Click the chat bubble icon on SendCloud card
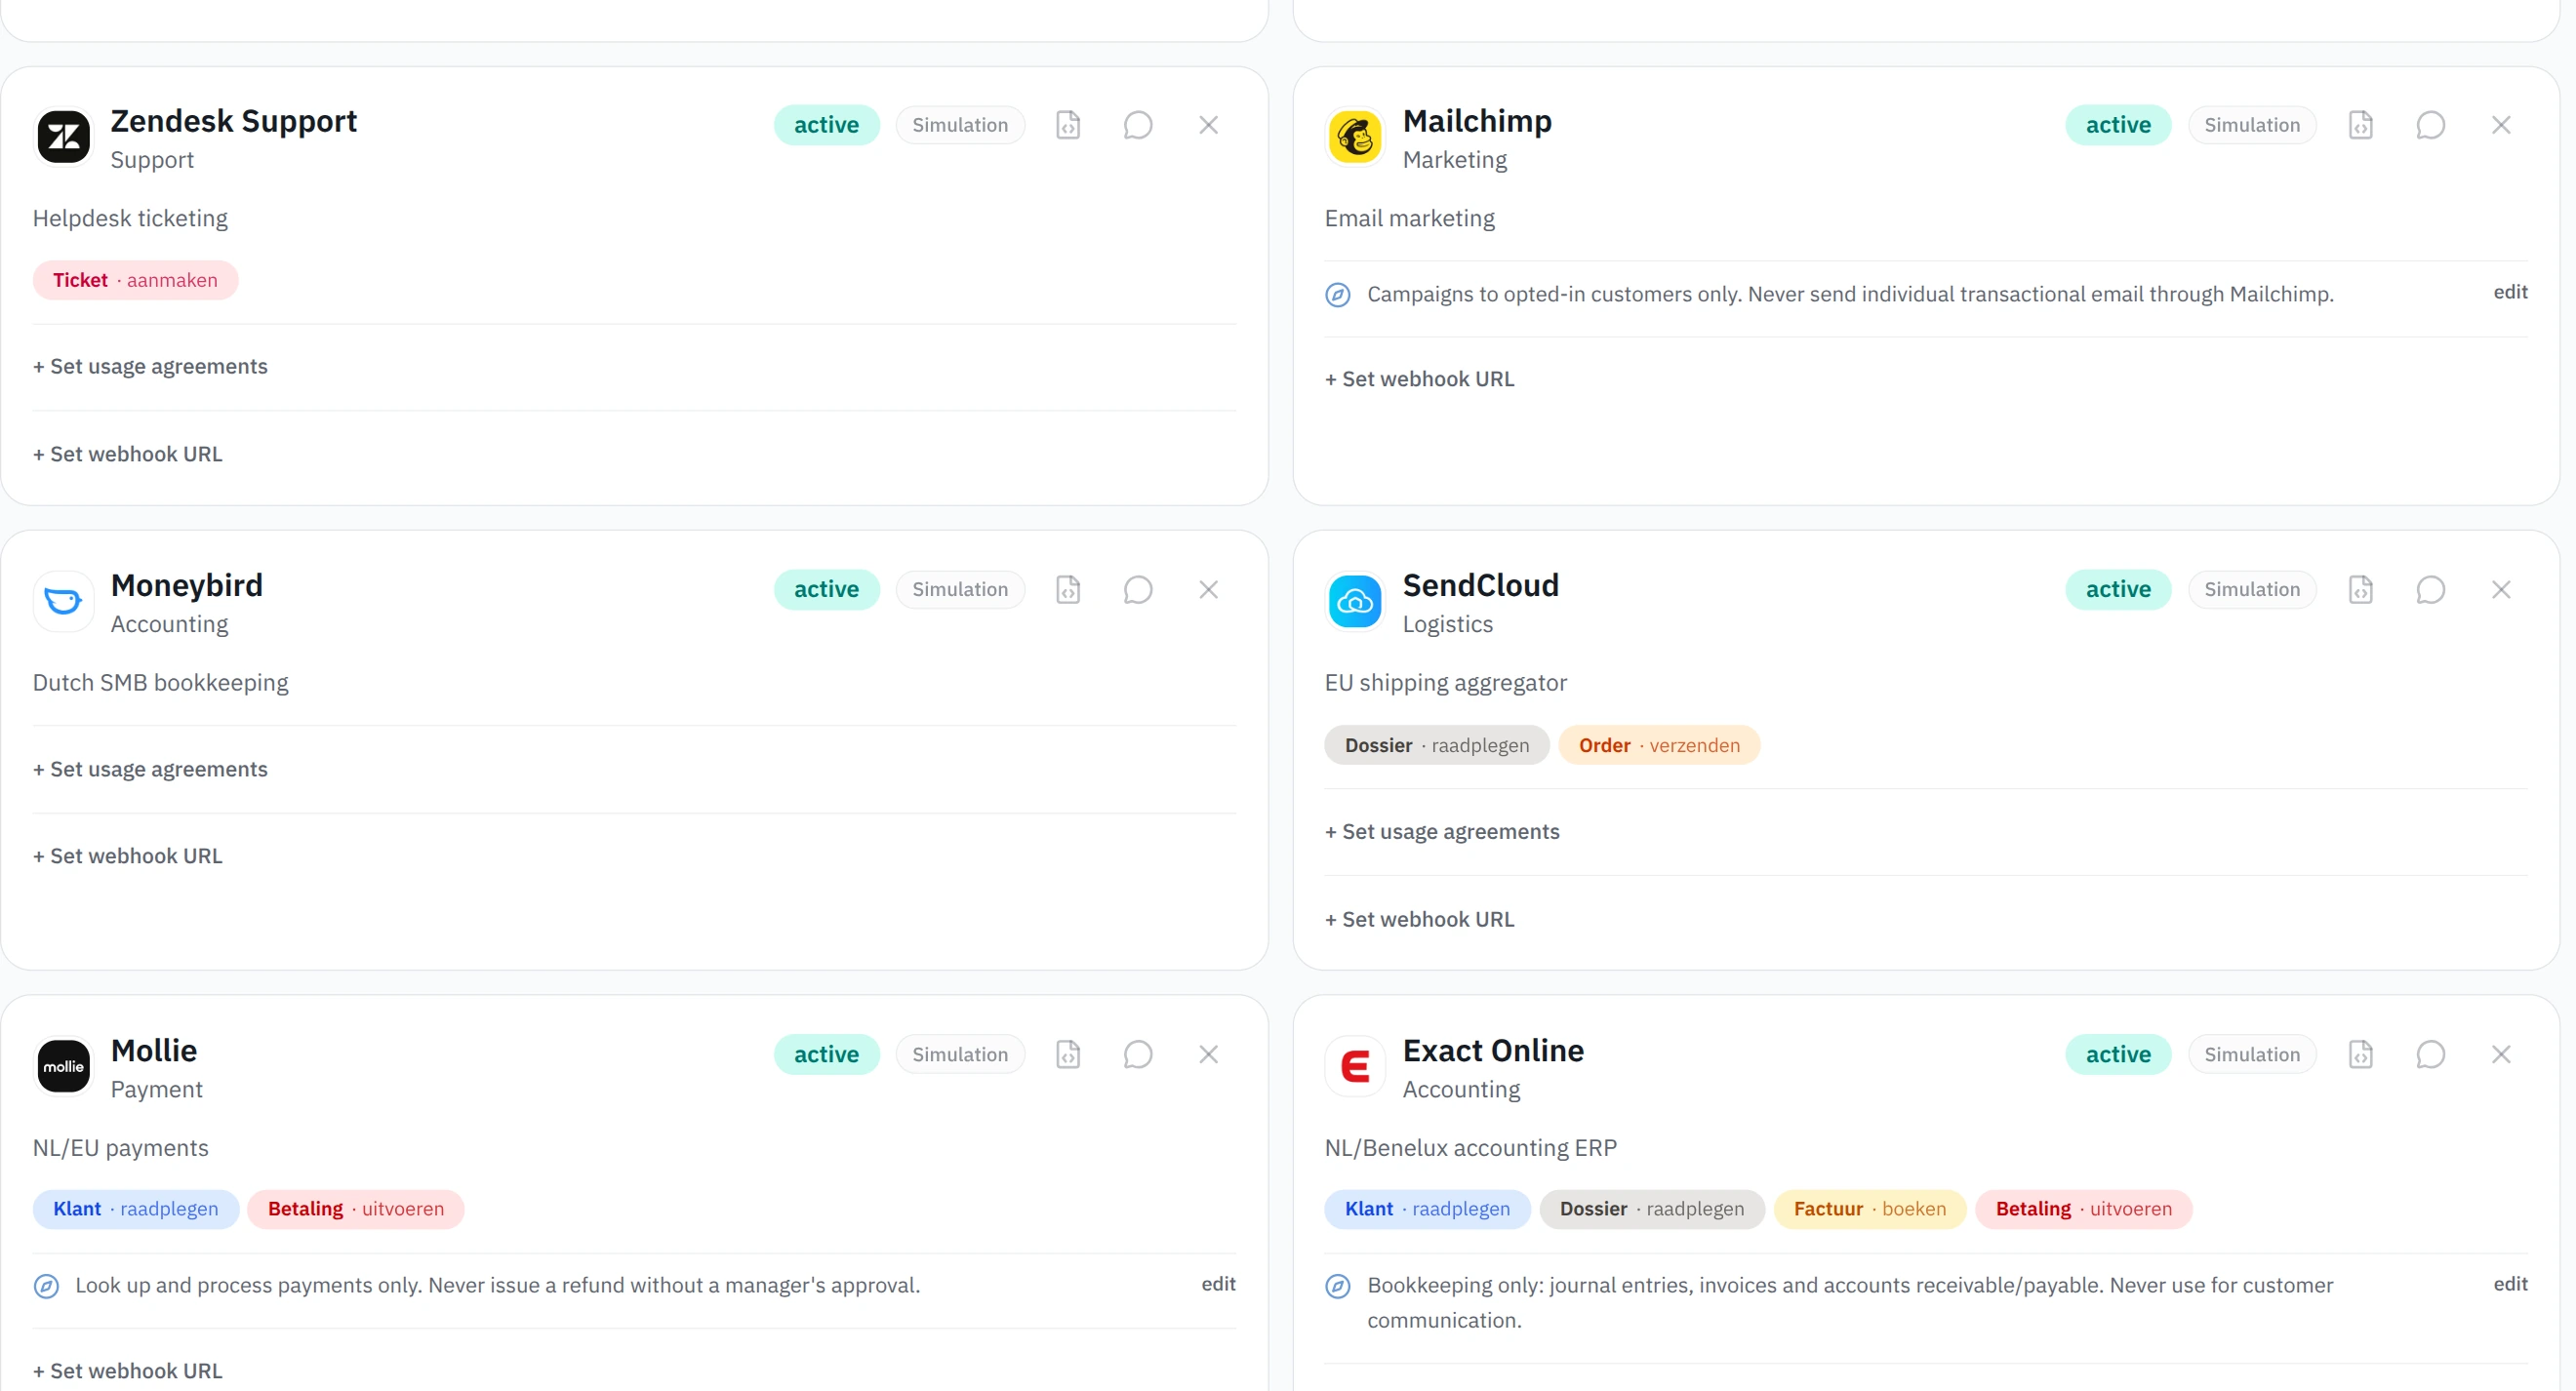Viewport: 2576px width, 1391px height. (2430, 589)
